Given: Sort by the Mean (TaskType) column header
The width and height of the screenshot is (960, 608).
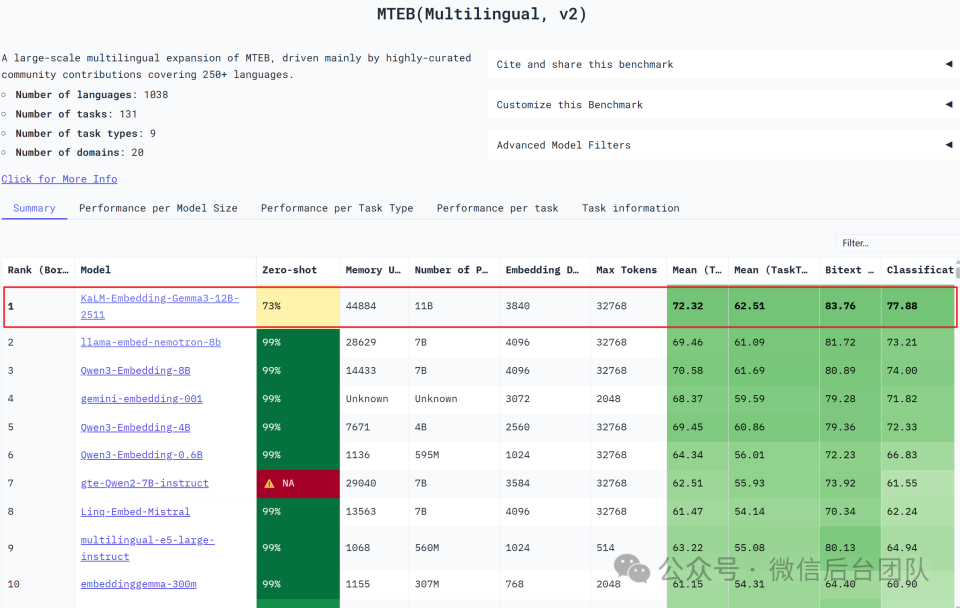Looking at the screenshot, I should [x=774, y=270].
